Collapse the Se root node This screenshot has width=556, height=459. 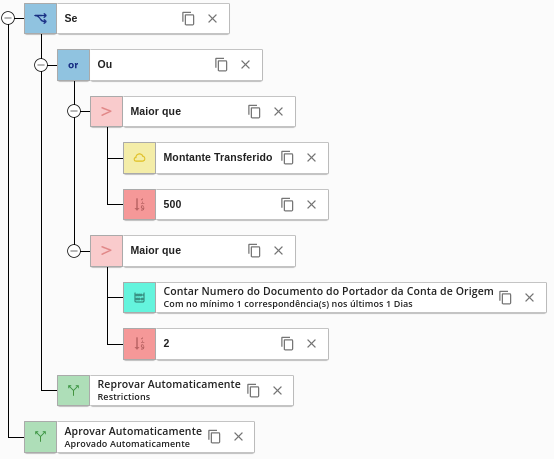point(8,18)
